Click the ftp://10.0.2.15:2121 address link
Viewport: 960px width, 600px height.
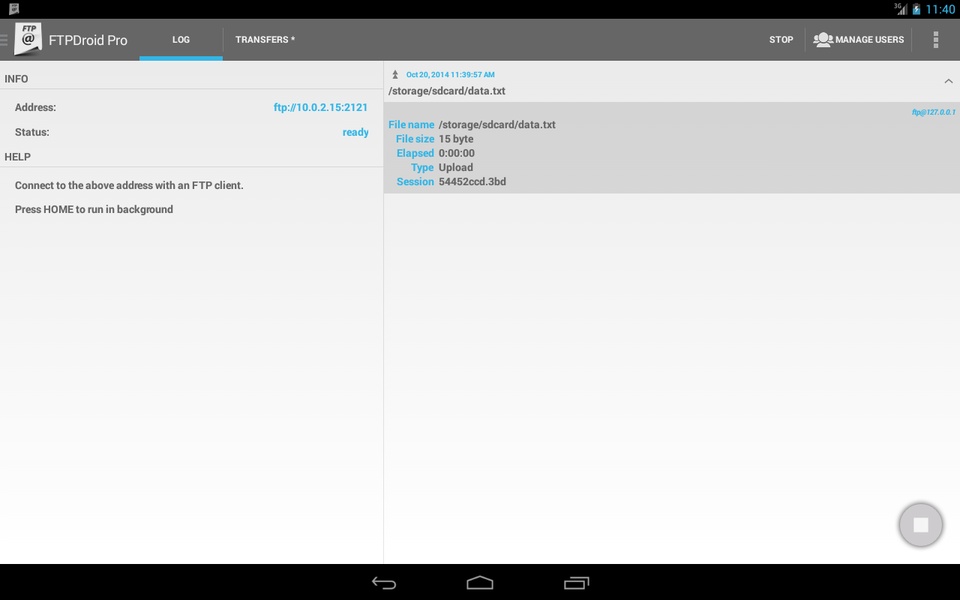pyautogui.click(x=320, y=107)
